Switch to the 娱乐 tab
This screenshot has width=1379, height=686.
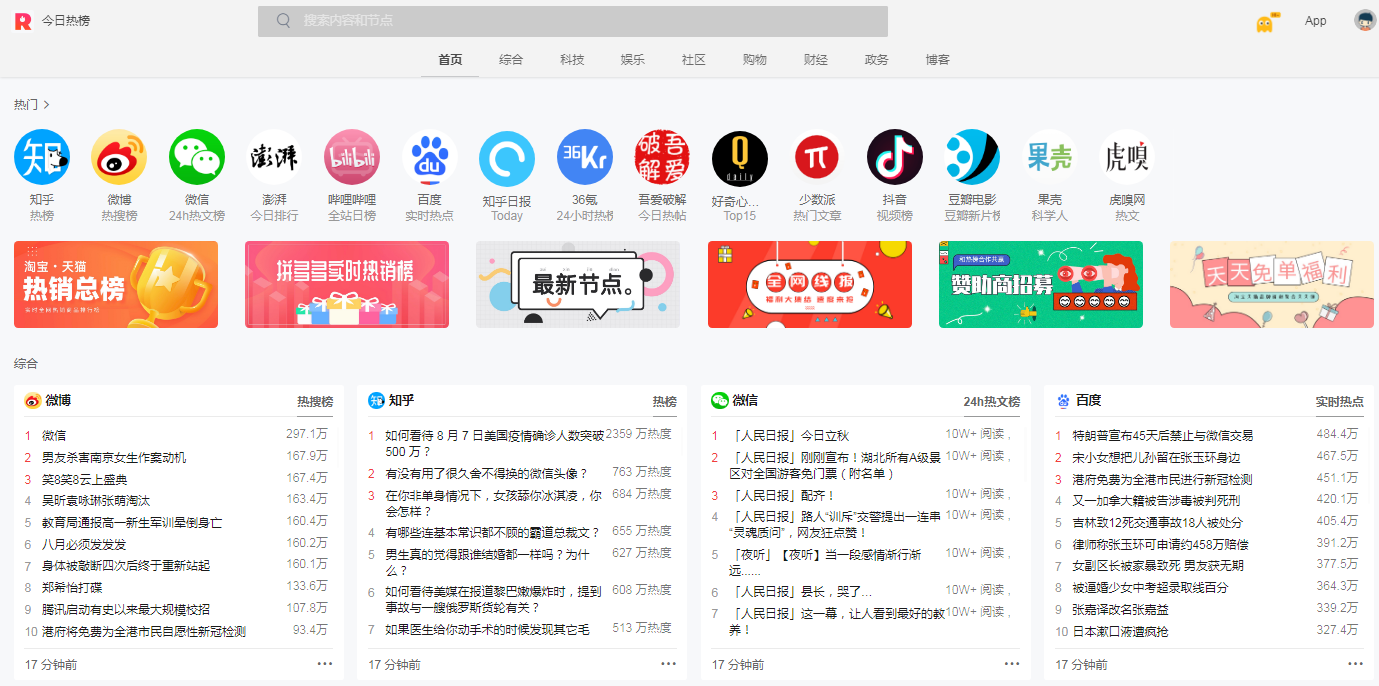(633, 60)
